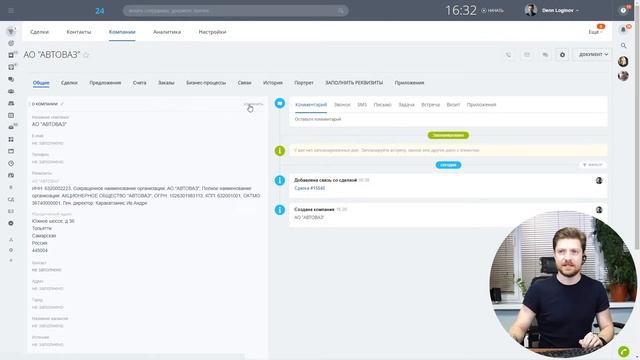The height and width of the screenshot is (360, 640).
Task: Click the magnifier inside the top search field
Action: click(341, 11)
